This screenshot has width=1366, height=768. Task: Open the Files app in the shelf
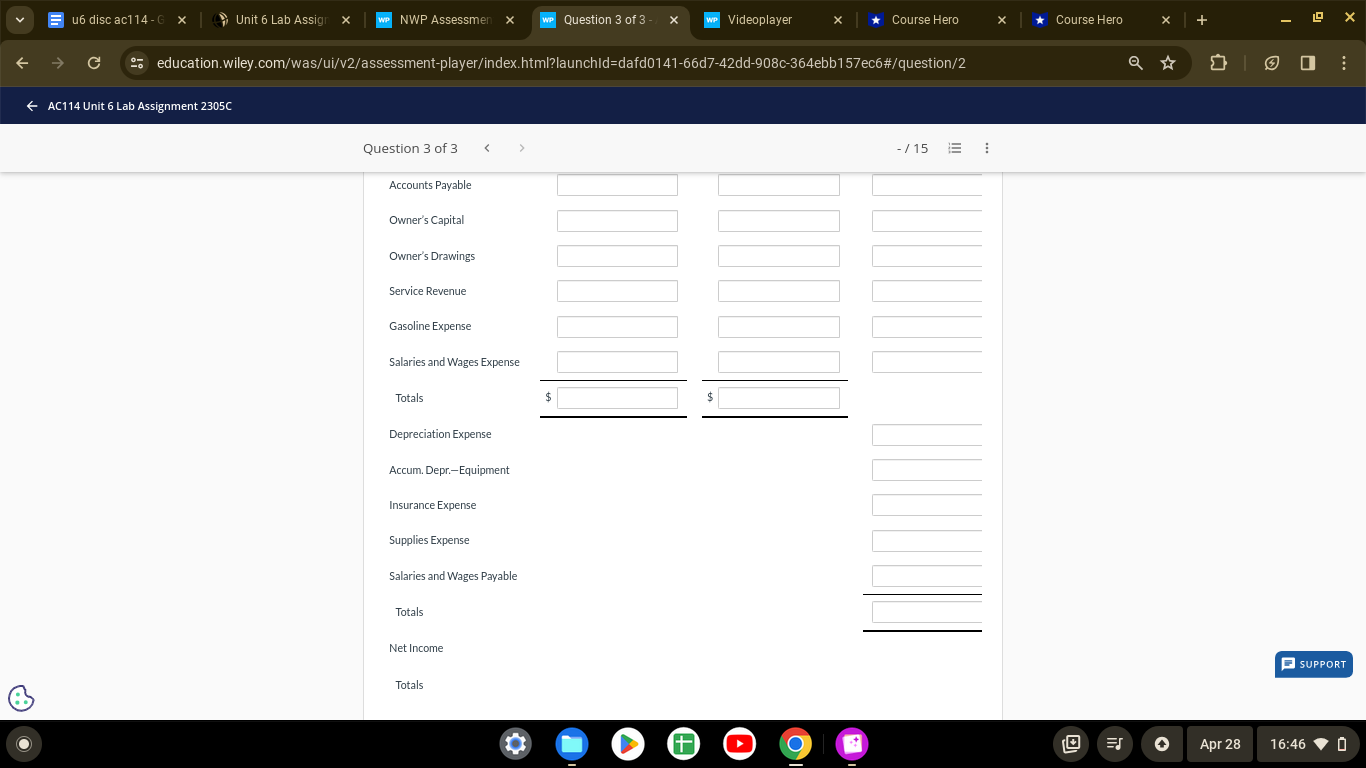(x=571, y=743)
